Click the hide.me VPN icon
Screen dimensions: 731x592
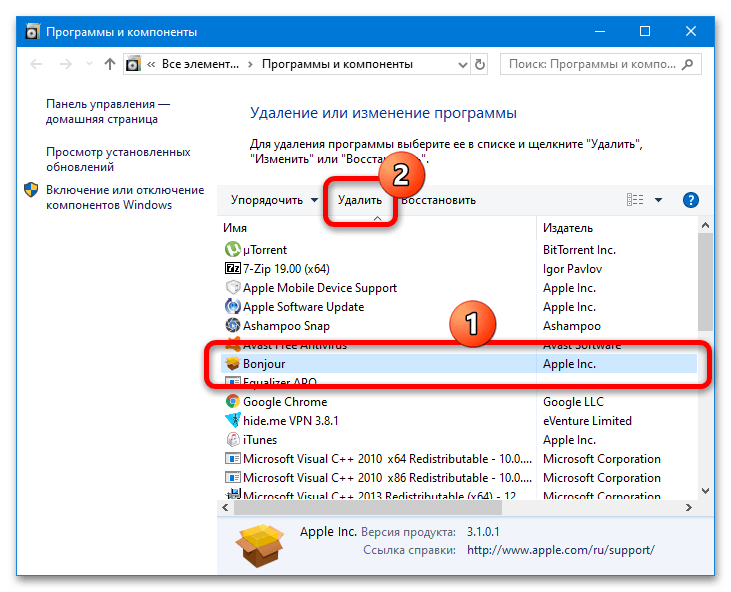(232, 420)
